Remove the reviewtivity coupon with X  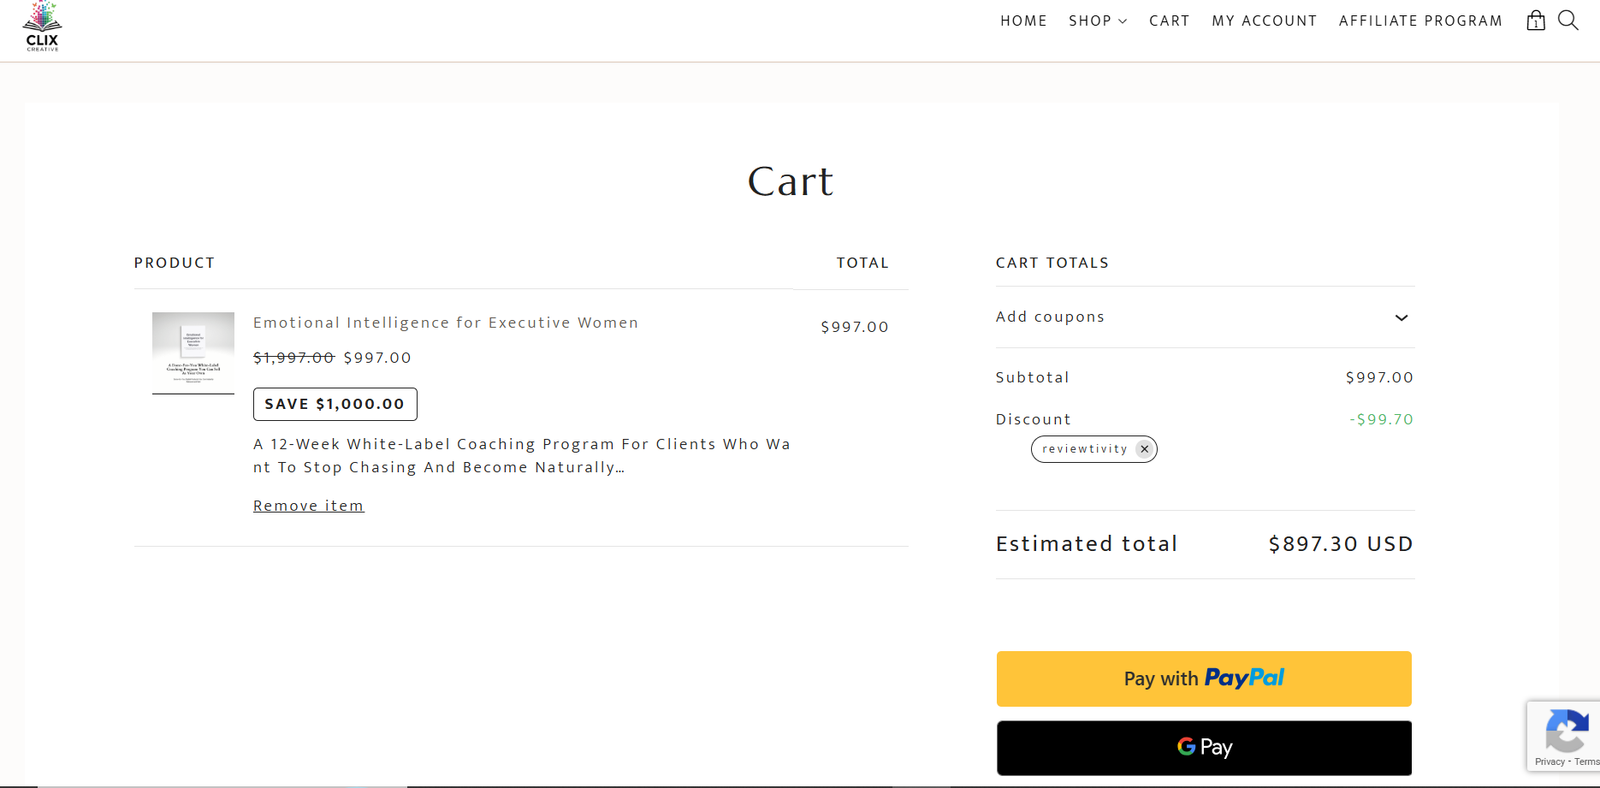click(x=1144, y=449)
